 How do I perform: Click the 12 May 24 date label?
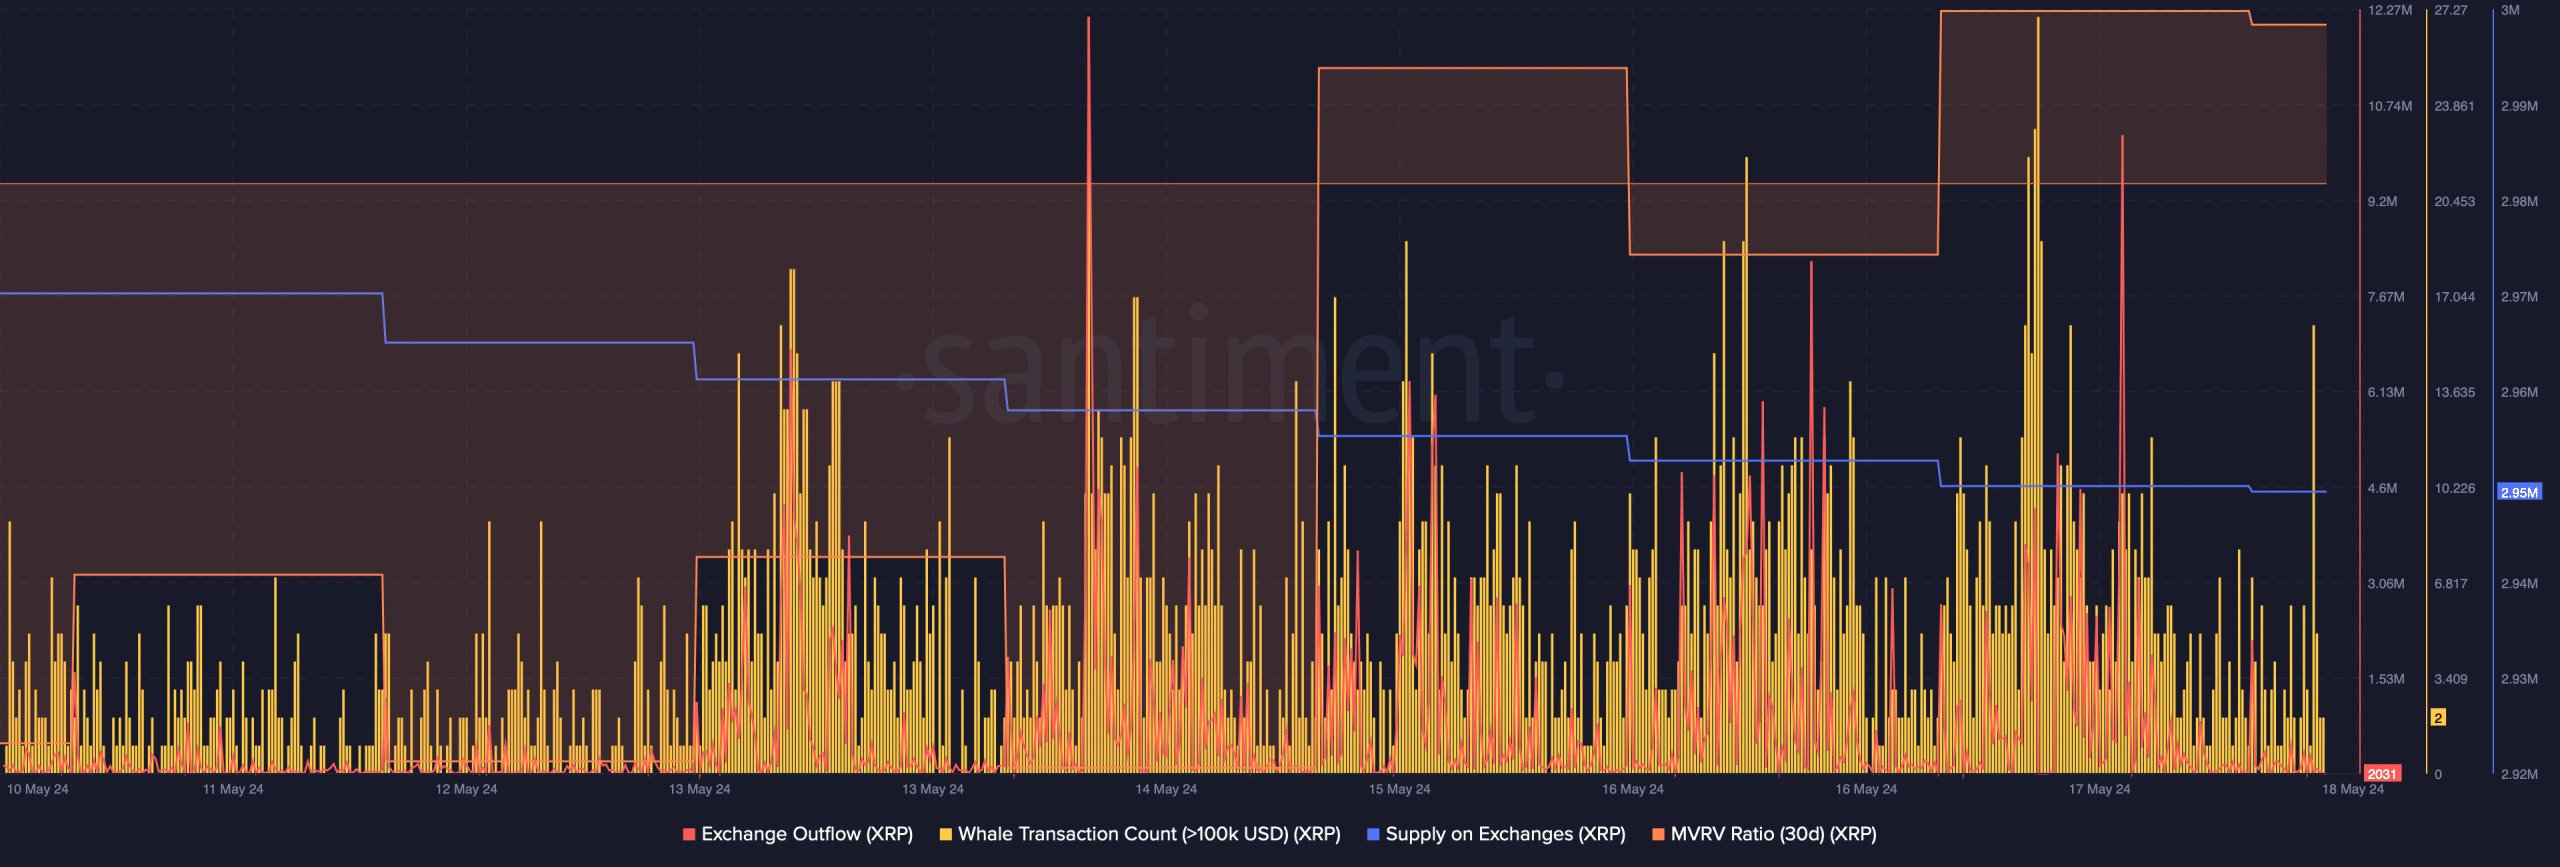[466, 789]
